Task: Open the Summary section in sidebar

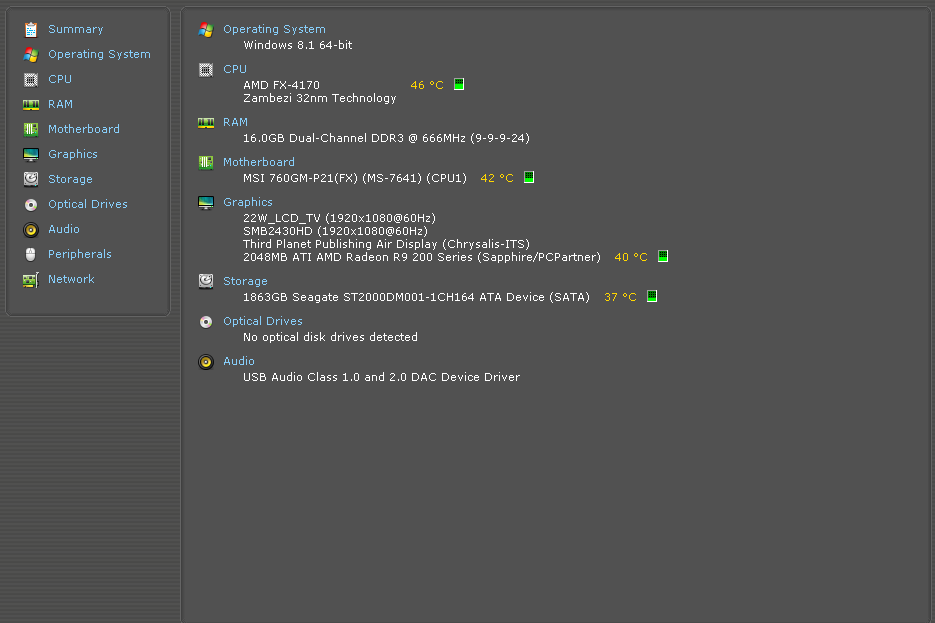Action: coord(76,29)
